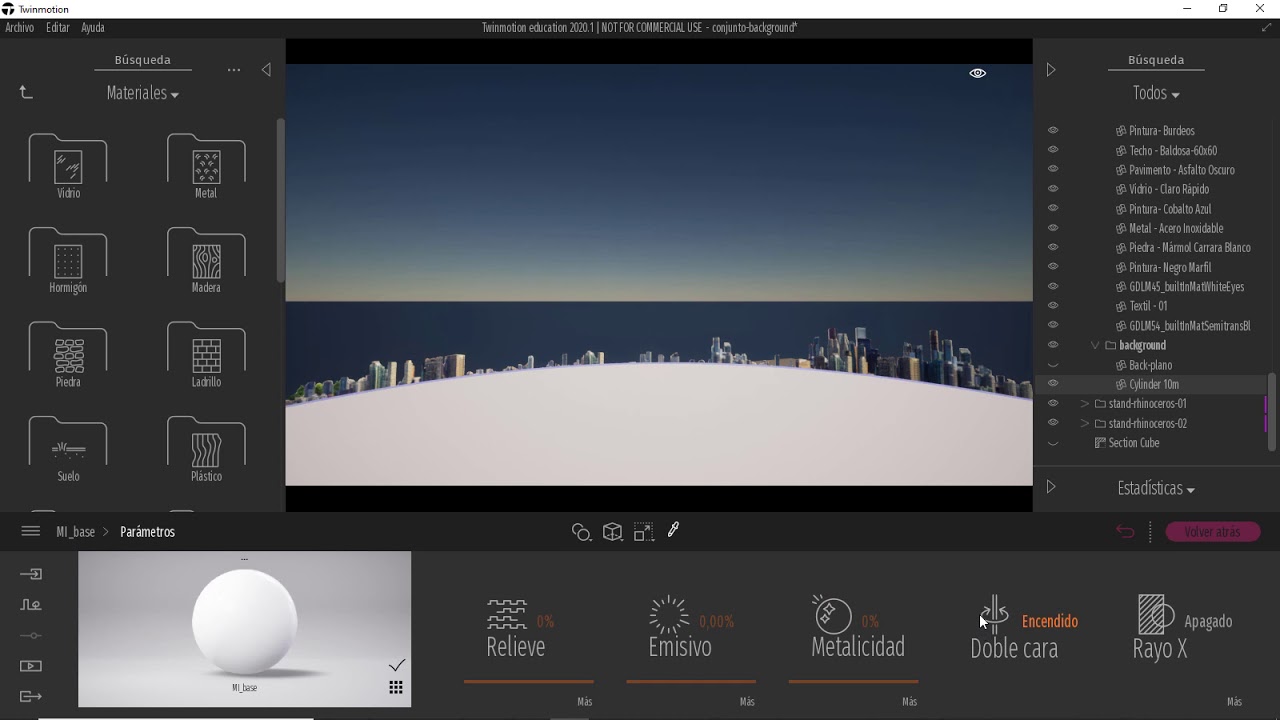The height and width of the screenshot is (720, 1280).
Task: Toggle visibility of Section Cube
Action: pos(1053,443)
